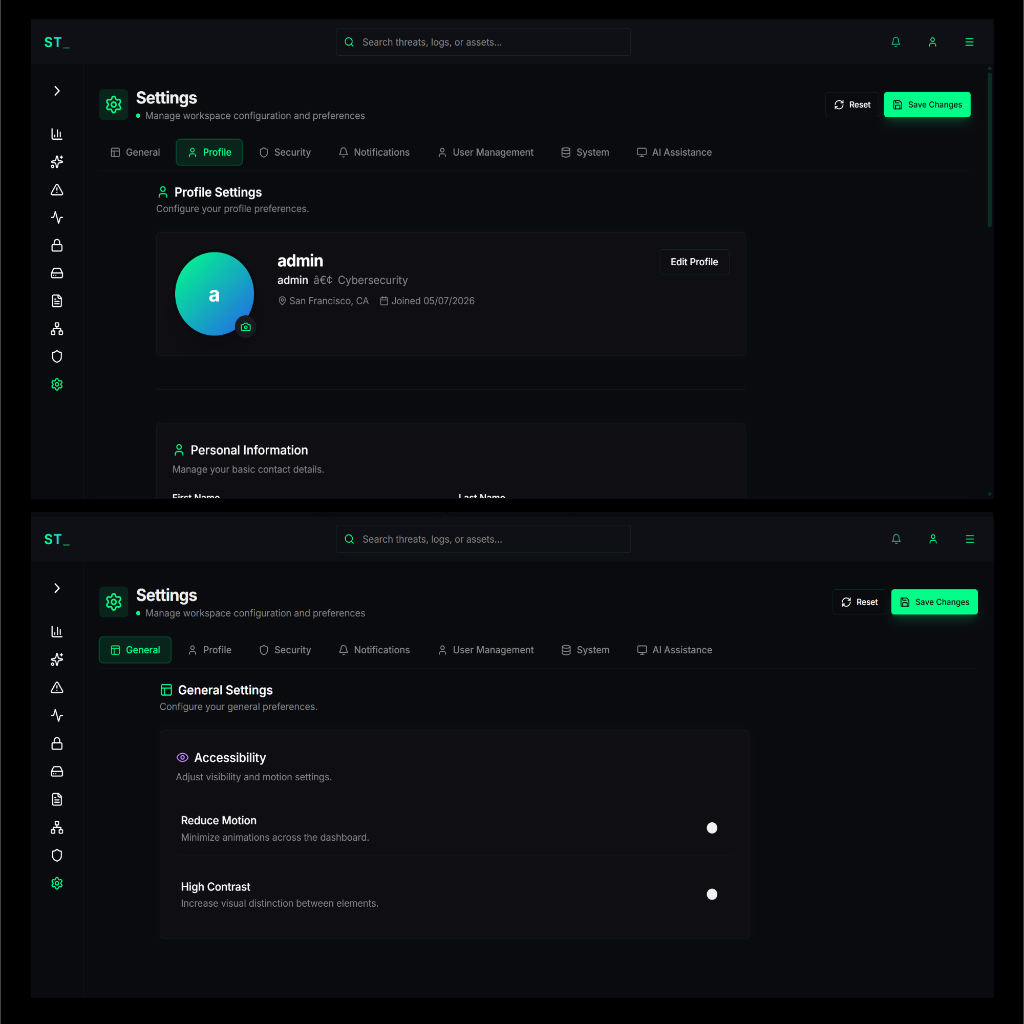The width and height of the screenshot is (1024, 1024).
Task: Switch to AI Assistance tab in the General view
Action: pos(674,650)
